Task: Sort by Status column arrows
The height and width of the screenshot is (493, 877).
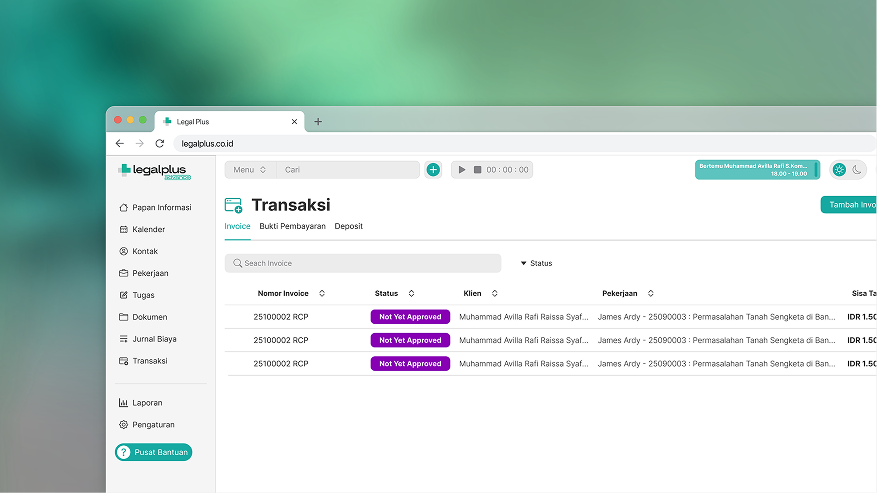Action: [411, 293]
